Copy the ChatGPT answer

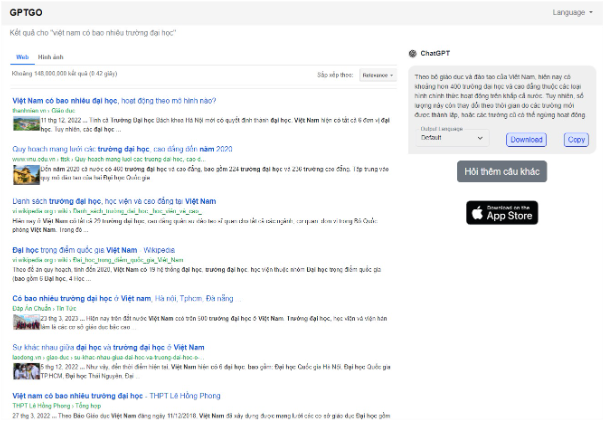(x=576, y=140)
